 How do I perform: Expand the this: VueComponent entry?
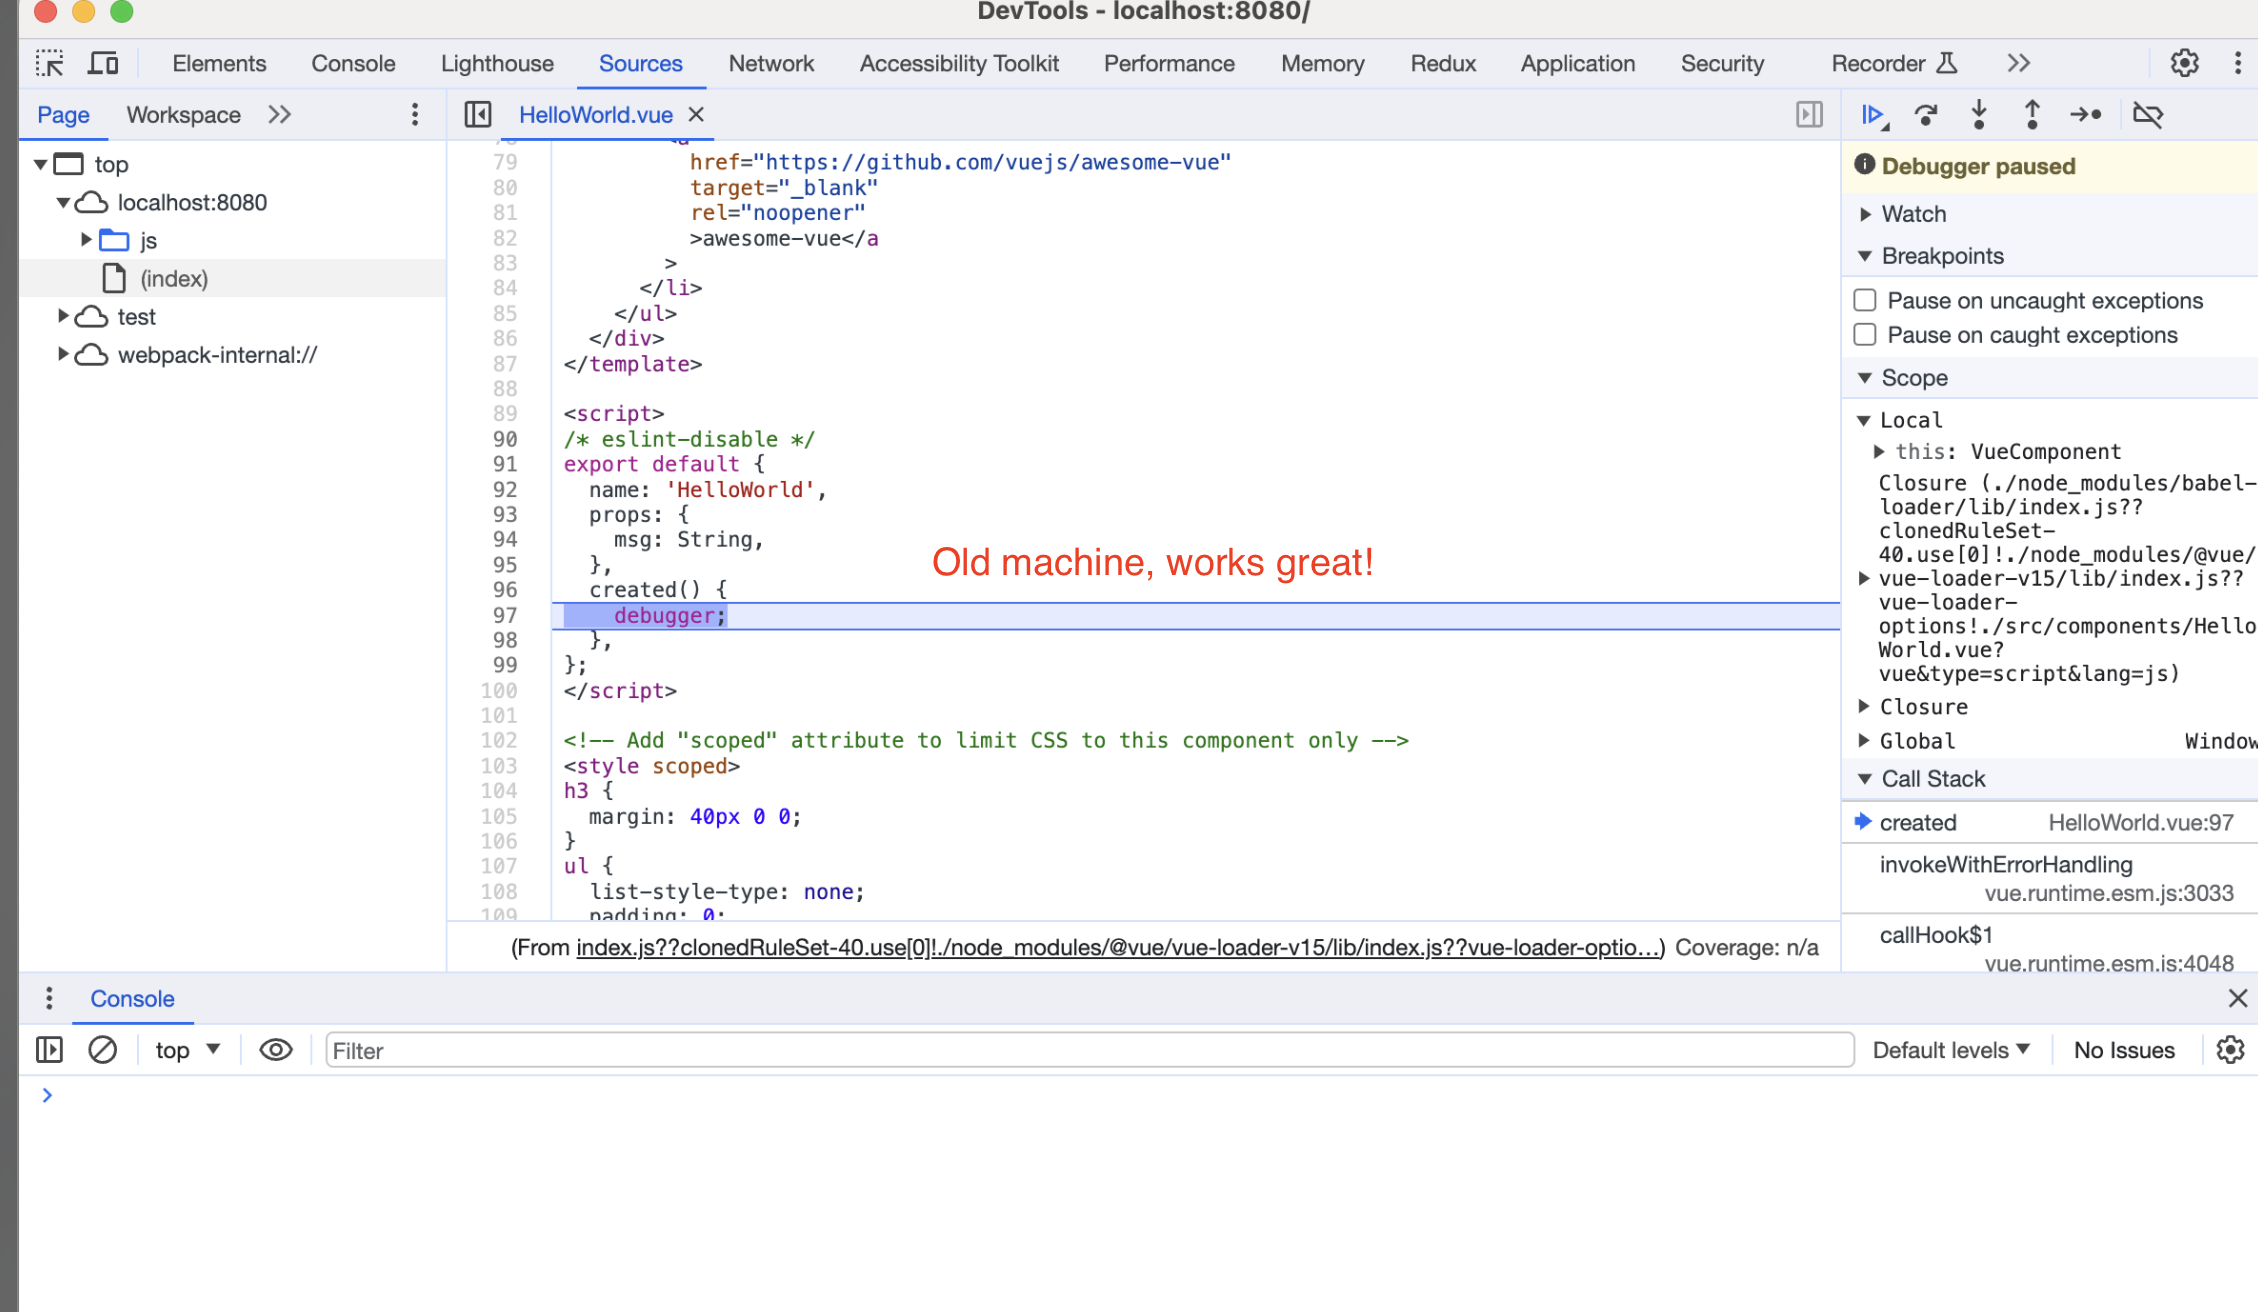tap(1879, 452)
